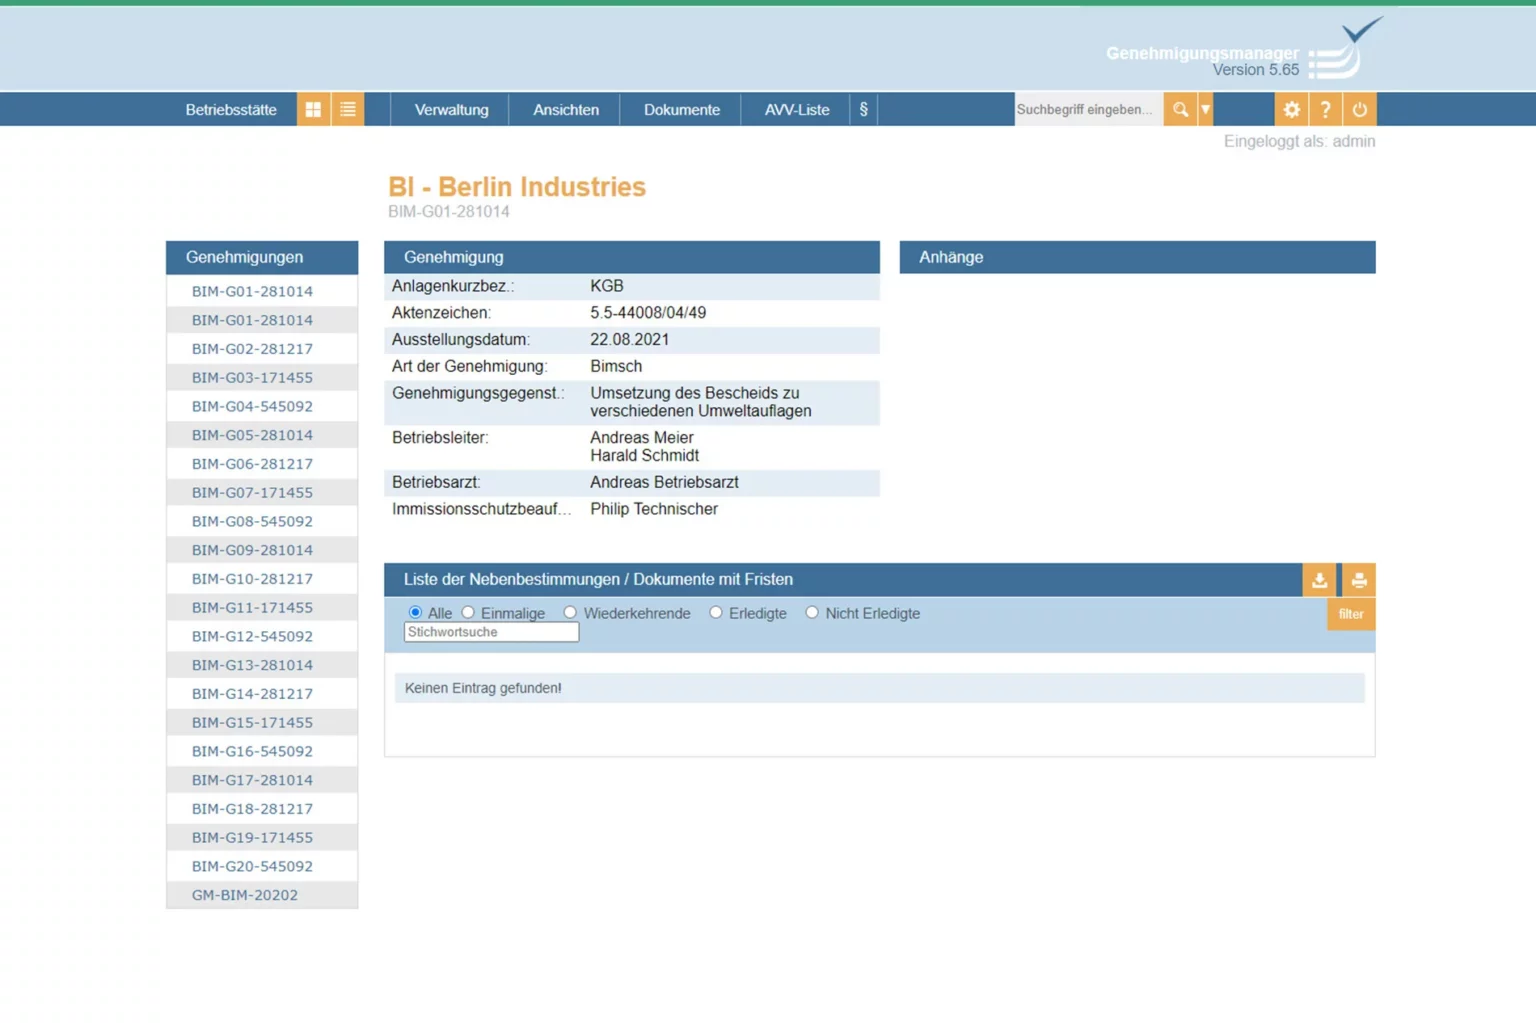Download the Nebenbestimmungen list
Image resolution: width=1536 pixels, height=1023 pixels.
(1319, 580)
